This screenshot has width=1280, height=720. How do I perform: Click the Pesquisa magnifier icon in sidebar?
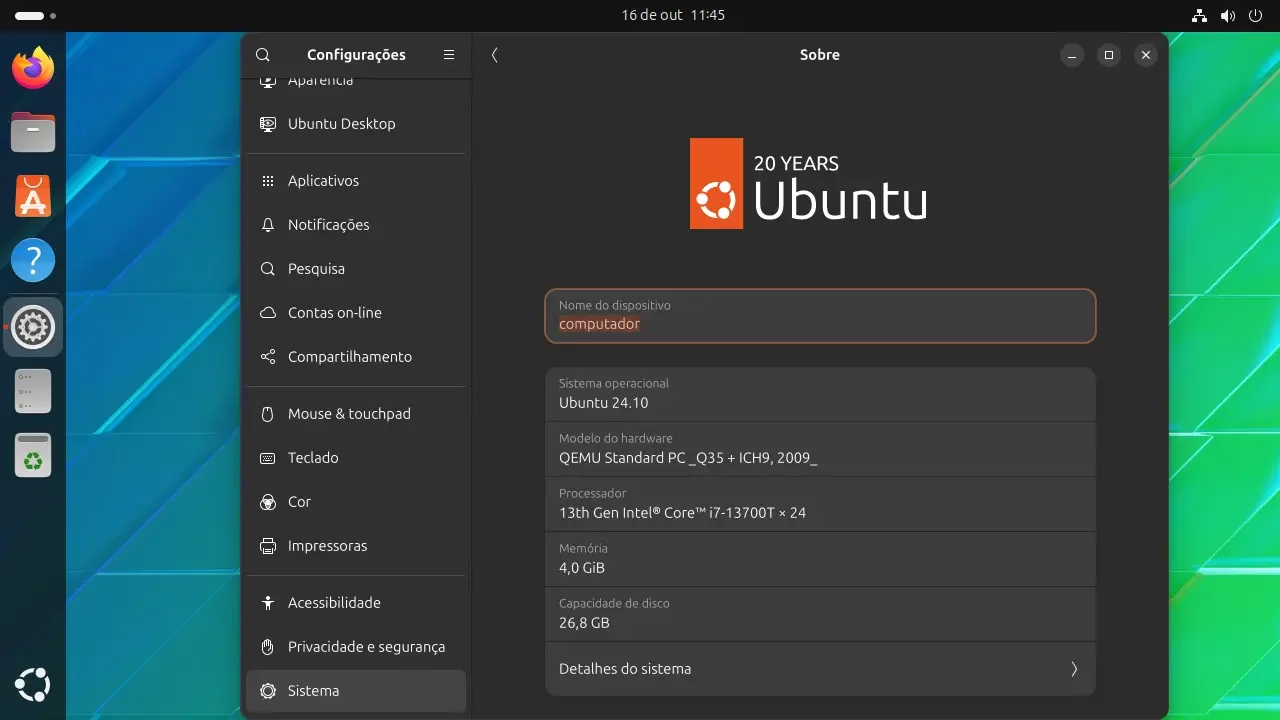point(267,269)
